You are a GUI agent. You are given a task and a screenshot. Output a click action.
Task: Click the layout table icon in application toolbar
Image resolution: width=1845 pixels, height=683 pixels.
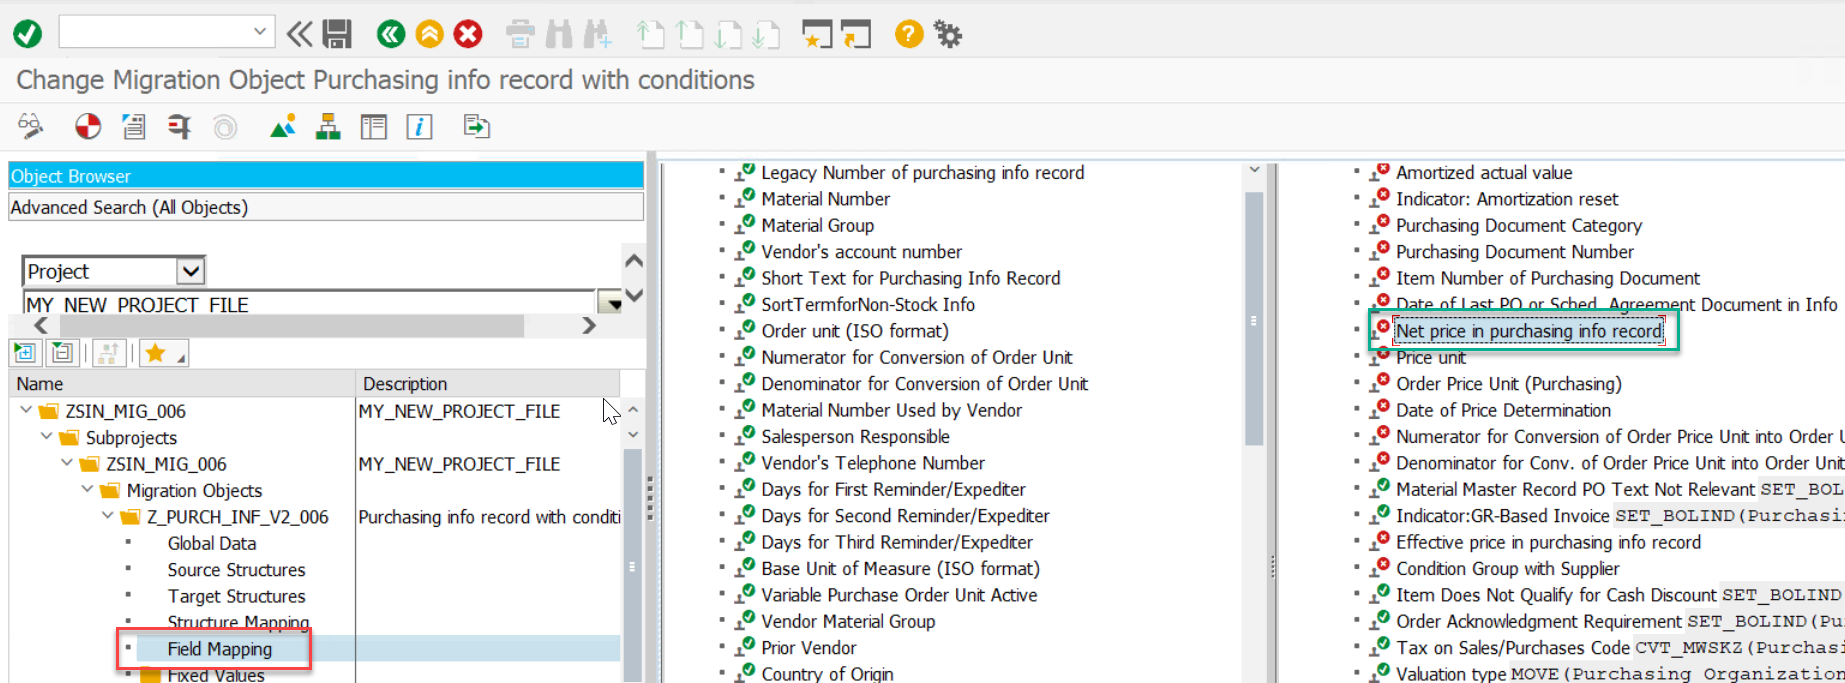374,127
